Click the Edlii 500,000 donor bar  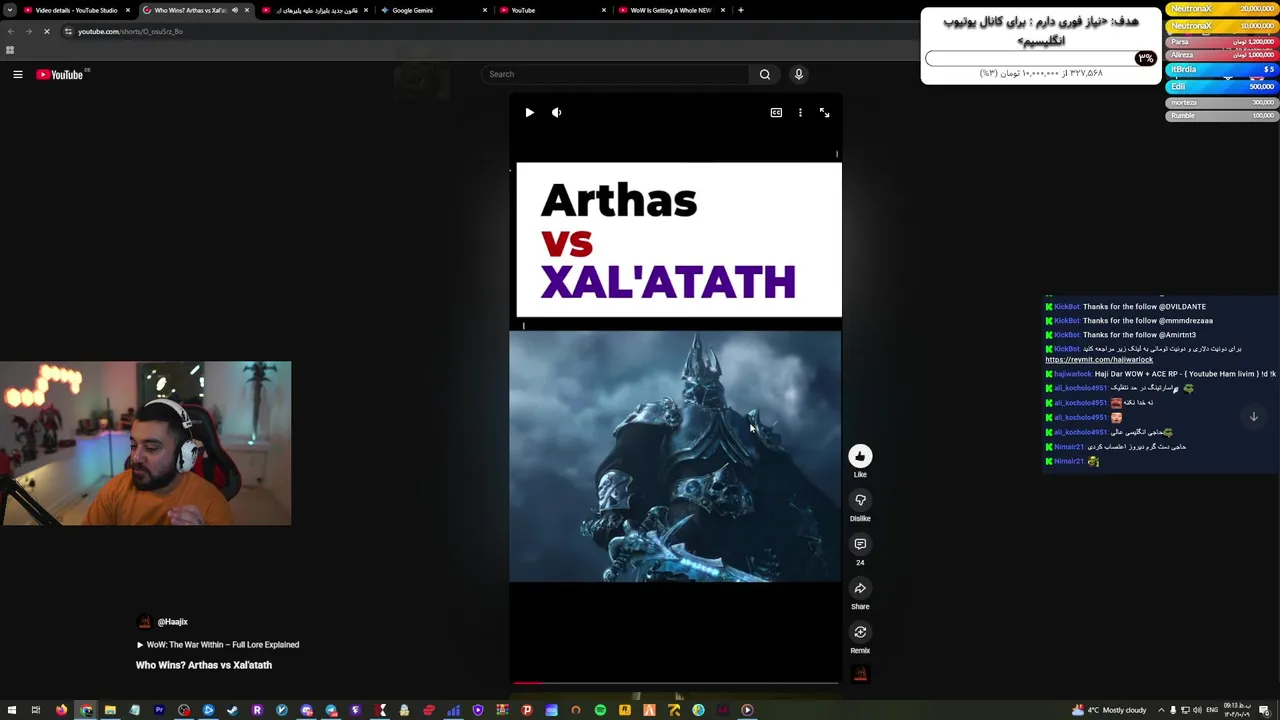pyautogui.click(x=1222, y=87)
